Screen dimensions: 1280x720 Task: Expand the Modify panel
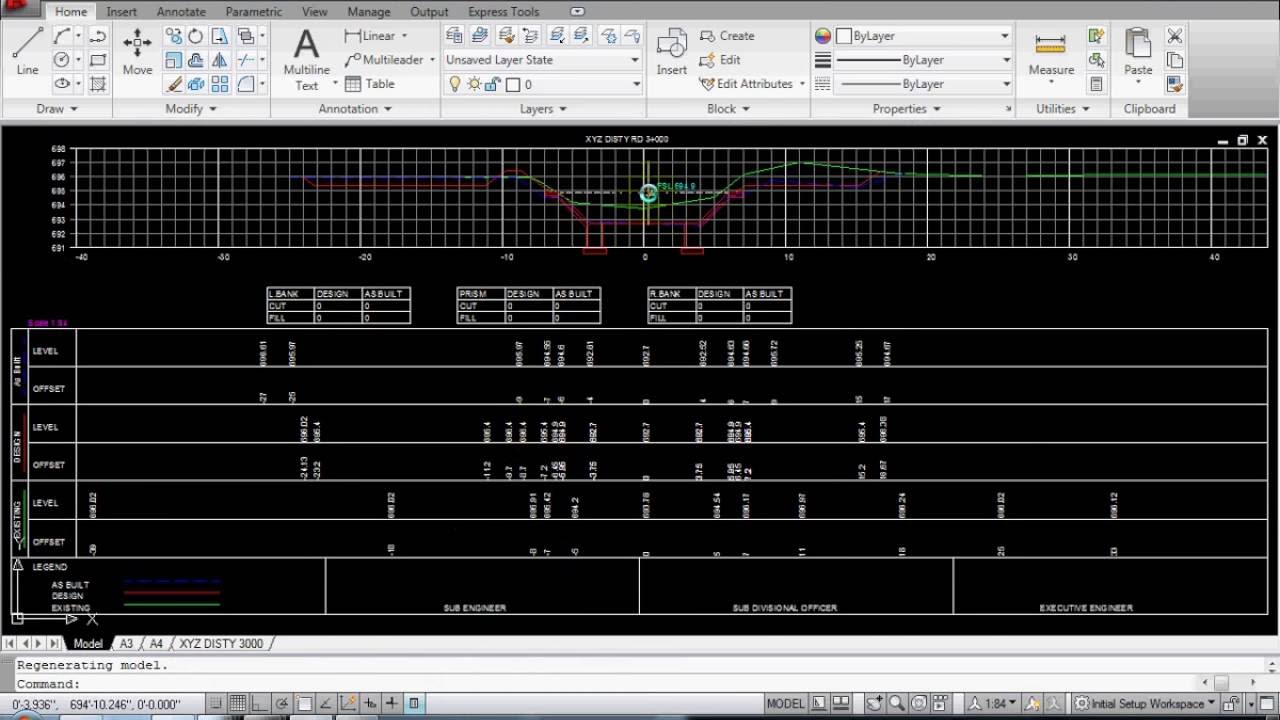coord(191,109)
